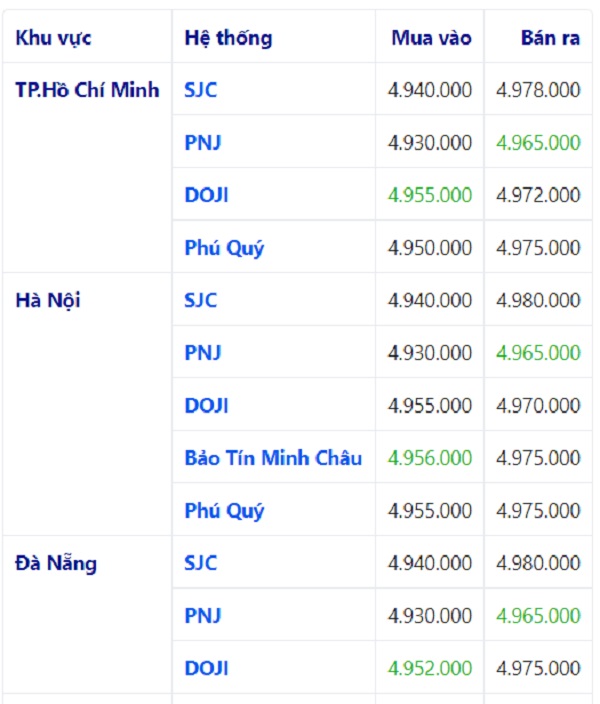The width and height of the screenshot is (600, 704).
Task: Select the Bán ra column header
Action: (x=550, y=39)
